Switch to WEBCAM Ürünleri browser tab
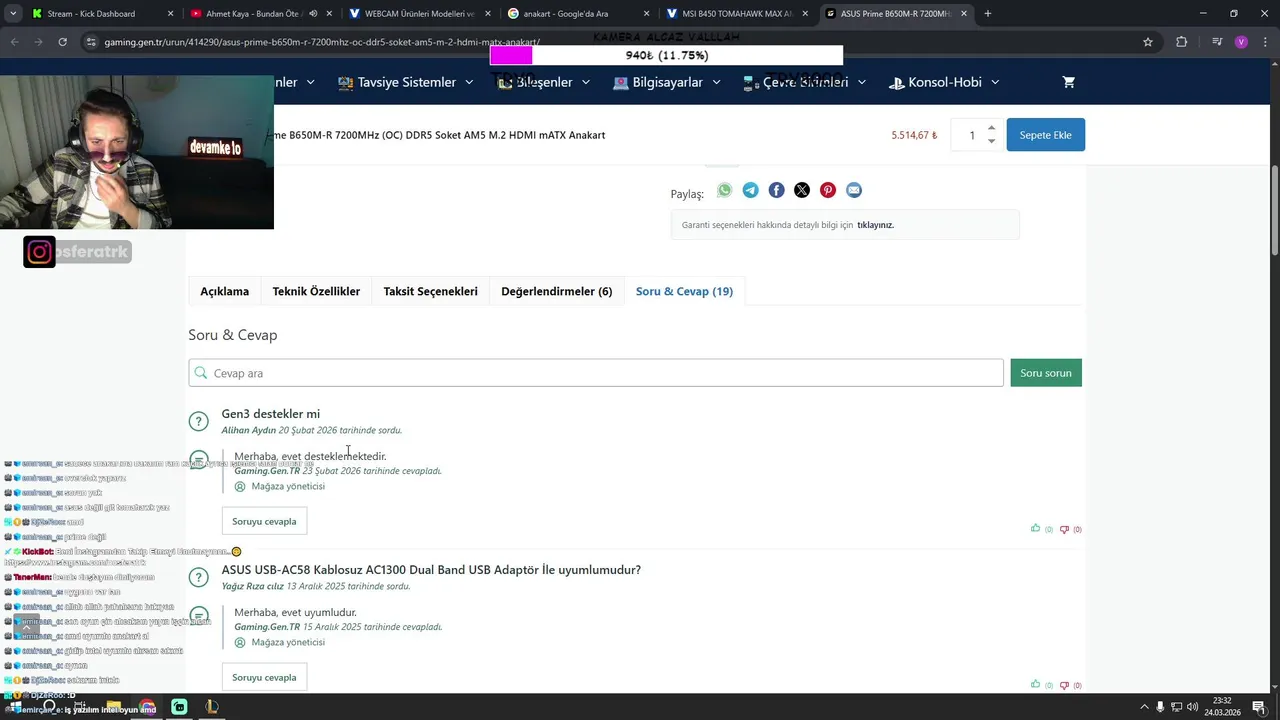The width and height of the screenshot is (1280, 720). click(419, 14)
